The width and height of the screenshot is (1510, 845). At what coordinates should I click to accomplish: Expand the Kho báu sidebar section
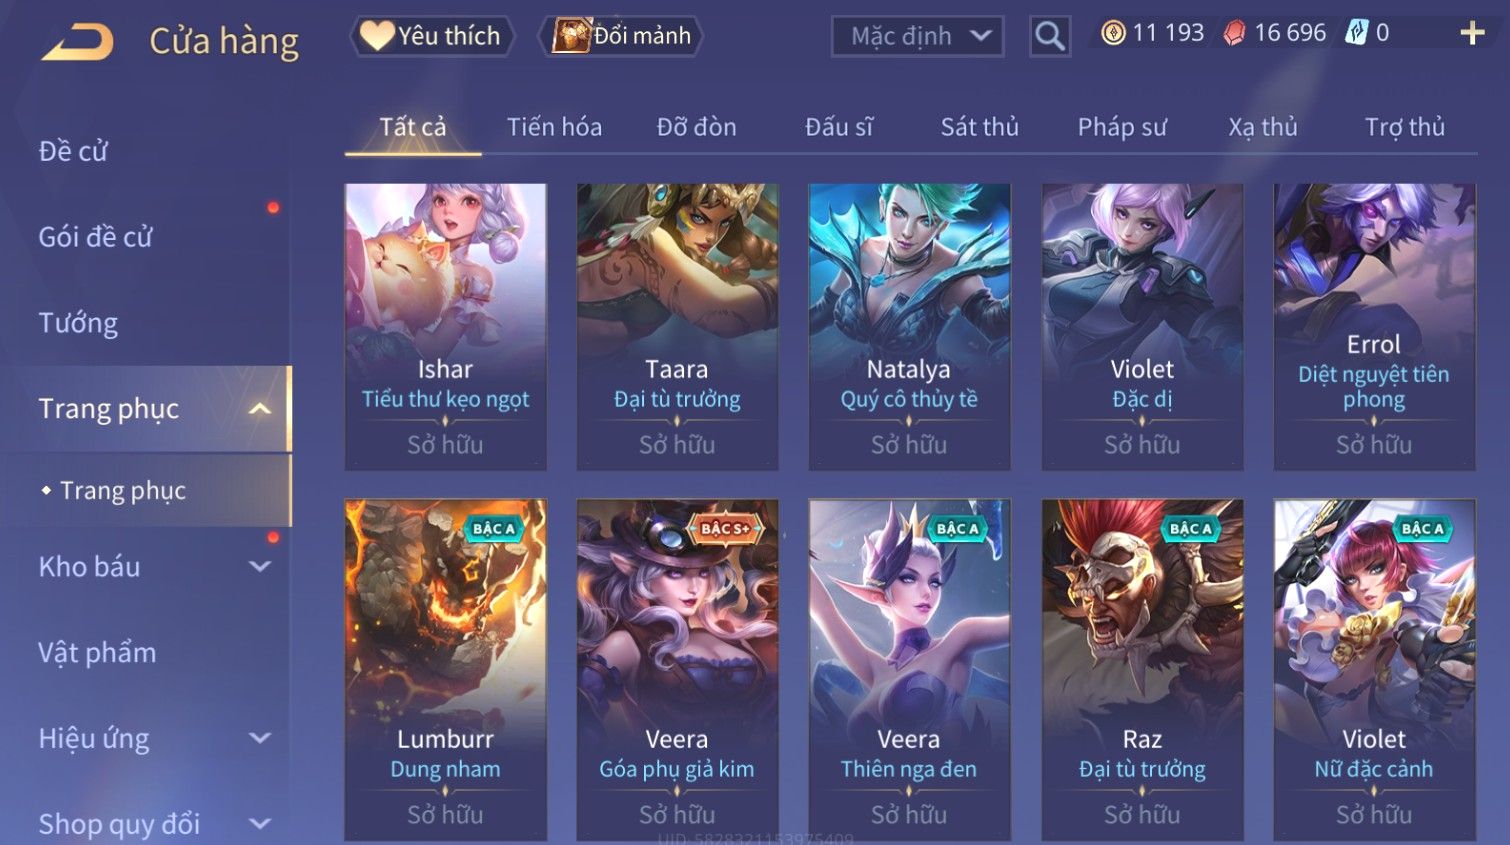(x=260, y=567)
